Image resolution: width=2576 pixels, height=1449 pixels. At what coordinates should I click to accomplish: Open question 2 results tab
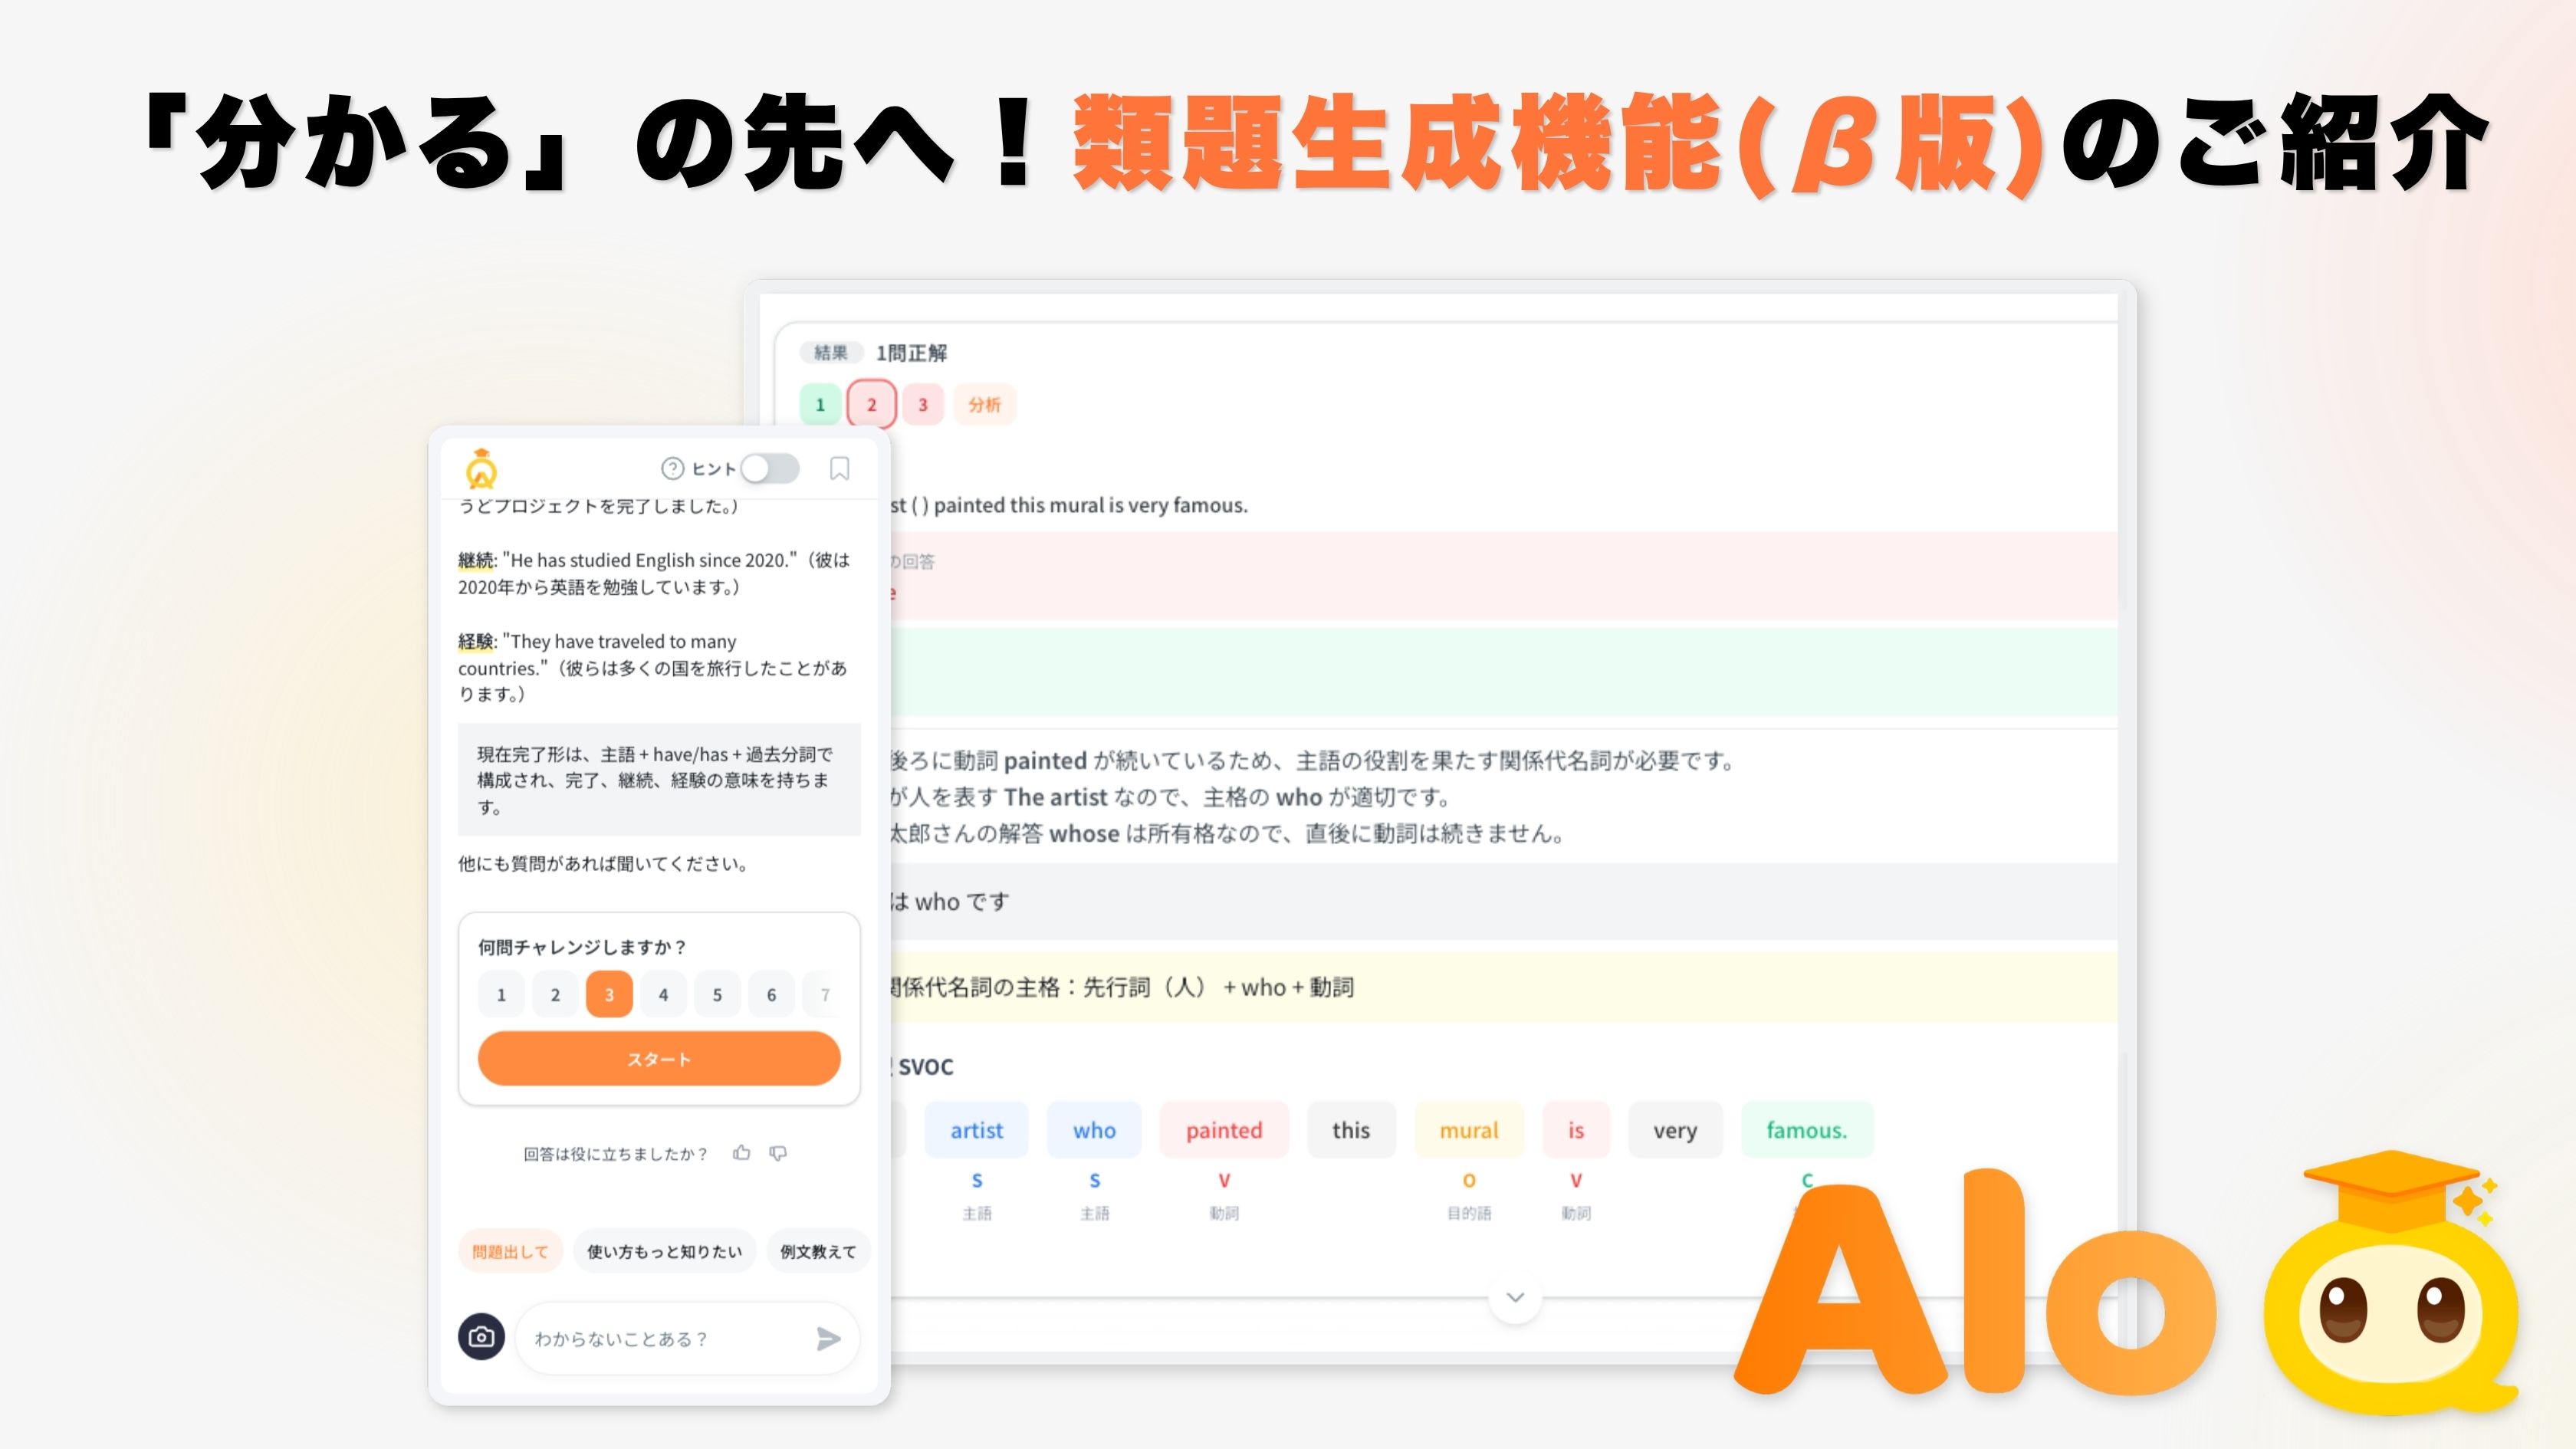(x=871, y=404)
